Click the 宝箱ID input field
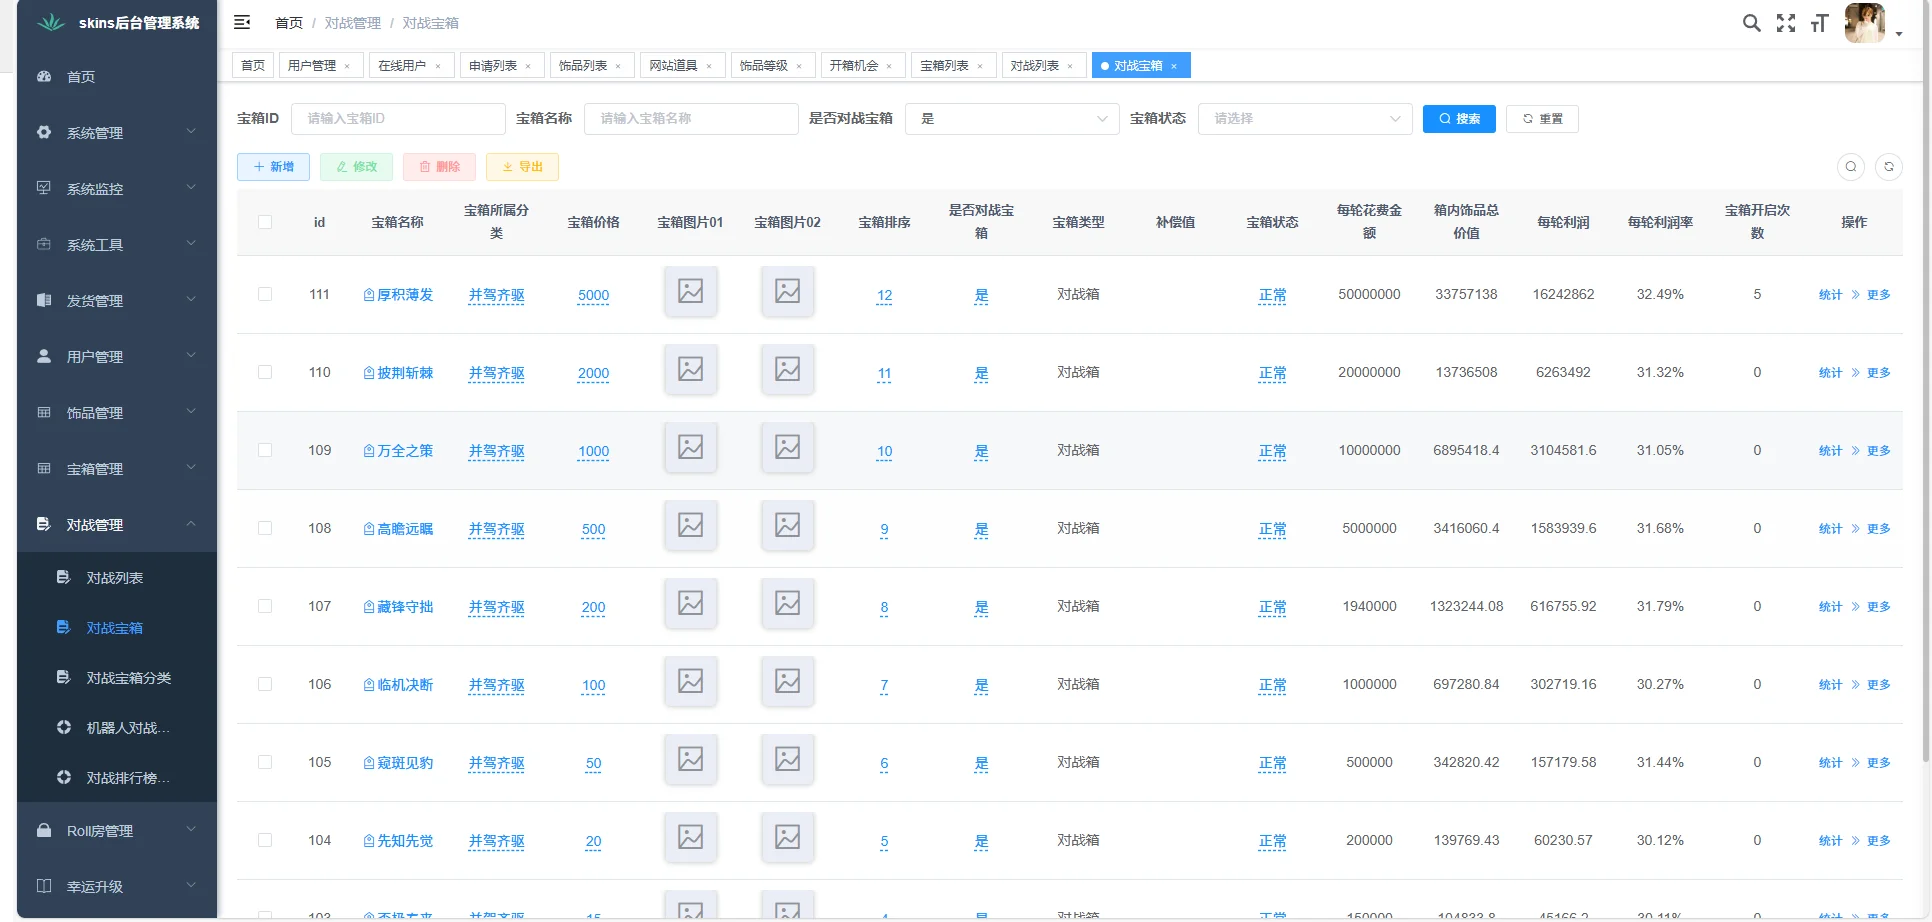Image resolution: width=1932 pixels, height=922 pixels. (x=398, y=118)
